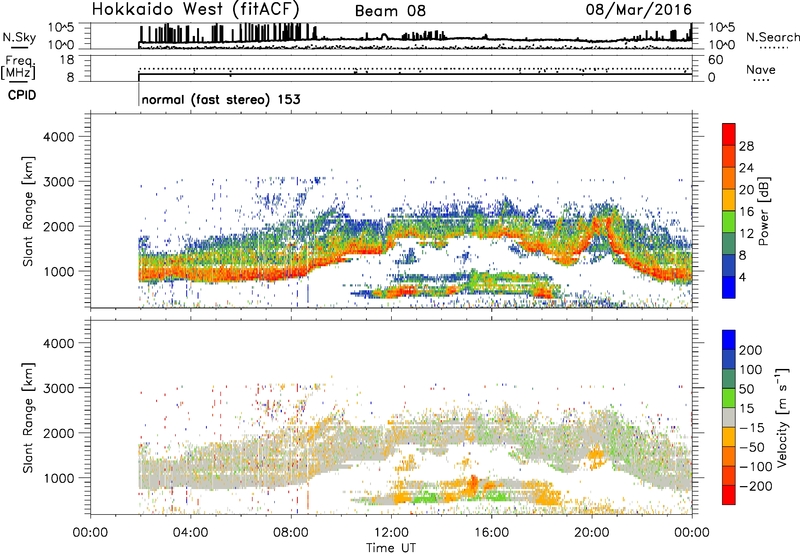Click the '2000' tick of the power panel
This screenshot has height=554, width=800.
[59, 227]
